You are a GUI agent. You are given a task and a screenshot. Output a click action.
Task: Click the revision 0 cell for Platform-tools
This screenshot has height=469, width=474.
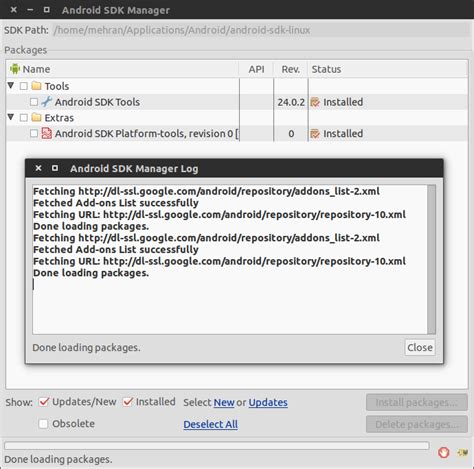(x=291, y=134)
